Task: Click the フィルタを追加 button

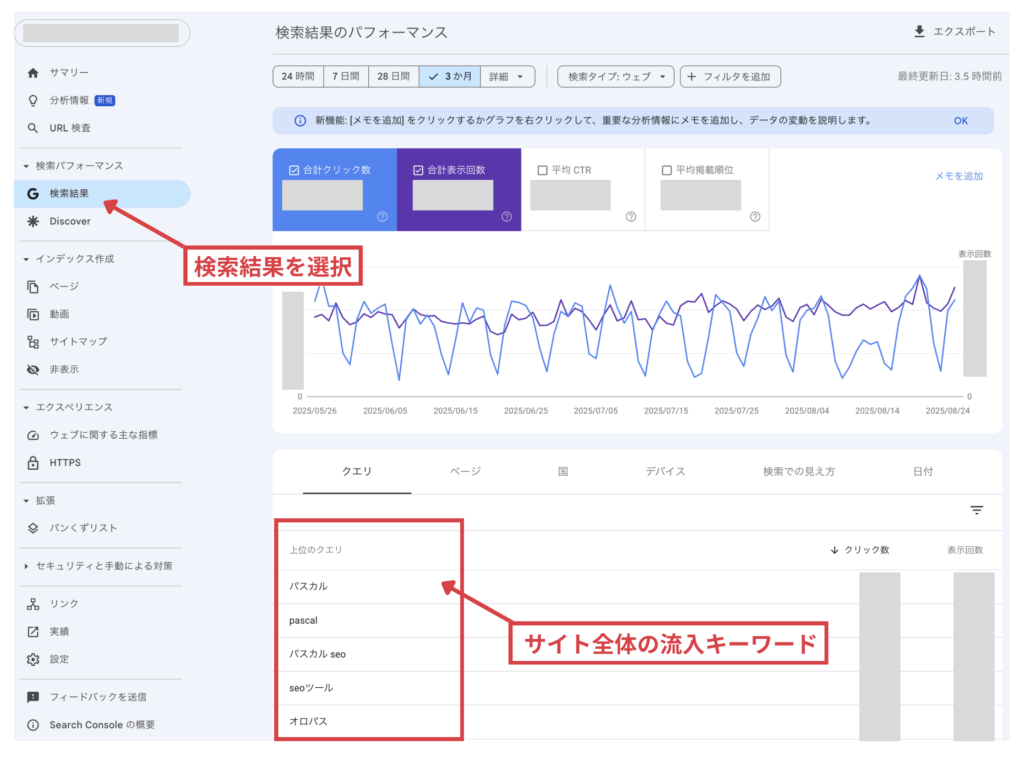Action: pyautogui.click(x=730, y=76)
